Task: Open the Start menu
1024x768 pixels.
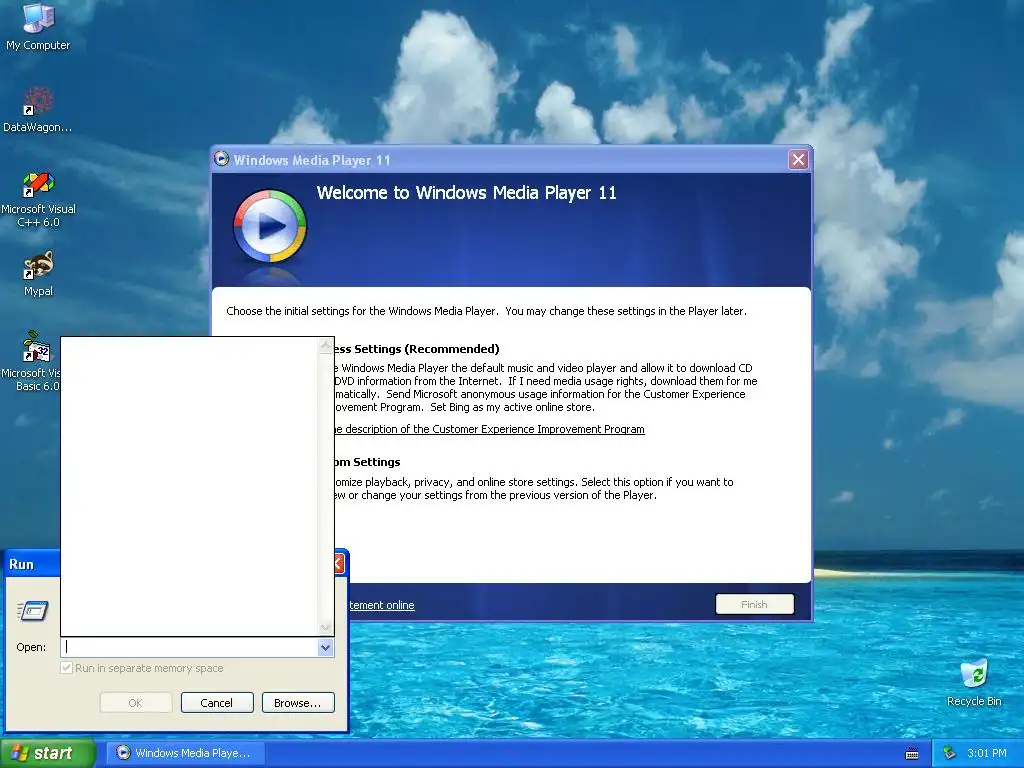Action: pyautogui.click(x=48, y=753)
